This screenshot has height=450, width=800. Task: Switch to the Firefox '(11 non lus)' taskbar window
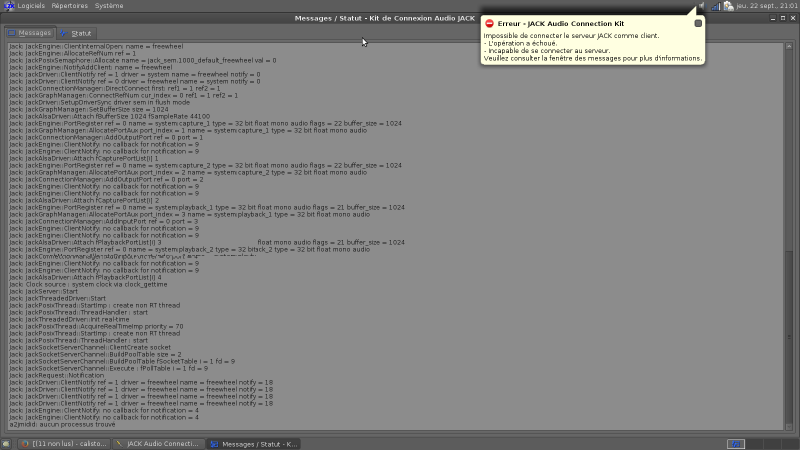tap(64, 444)
